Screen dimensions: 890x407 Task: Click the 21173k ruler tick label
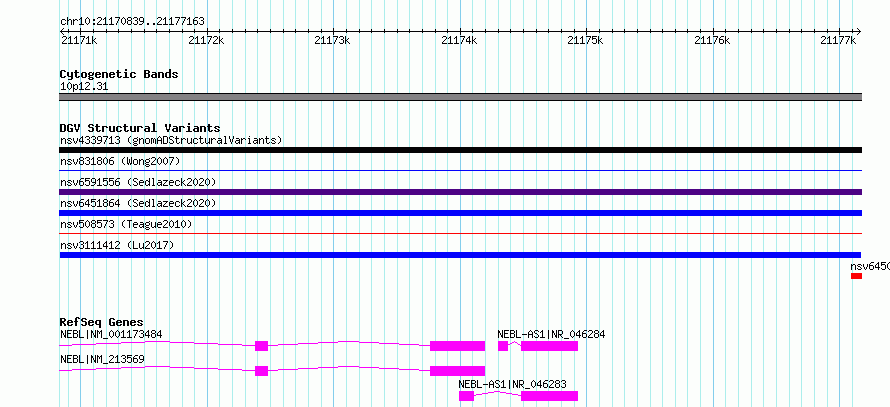pos(332,40)
